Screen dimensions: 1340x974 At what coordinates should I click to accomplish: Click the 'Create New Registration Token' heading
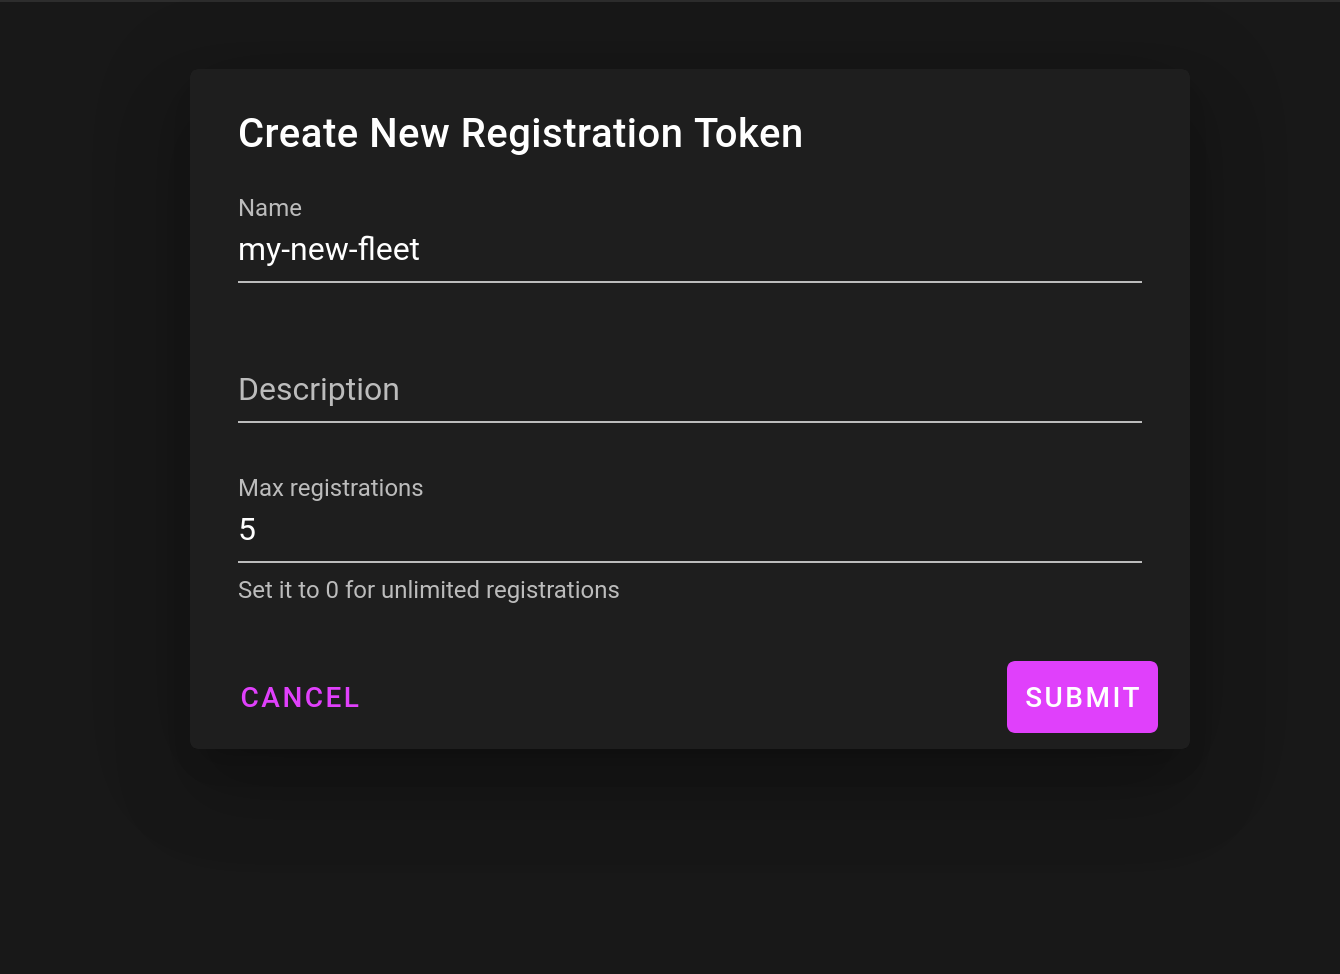click(x=520, y=134)
